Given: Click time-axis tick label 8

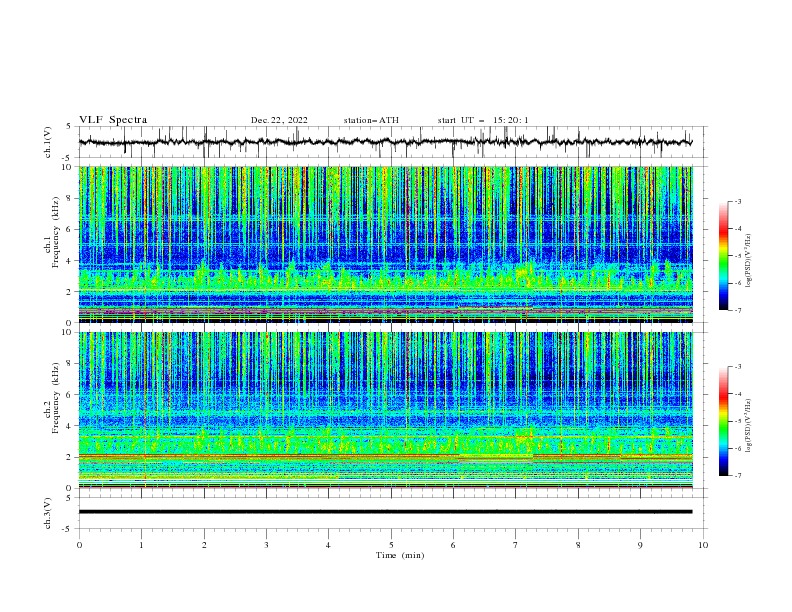Looking at the screenshot, I should tap(578, 545).
